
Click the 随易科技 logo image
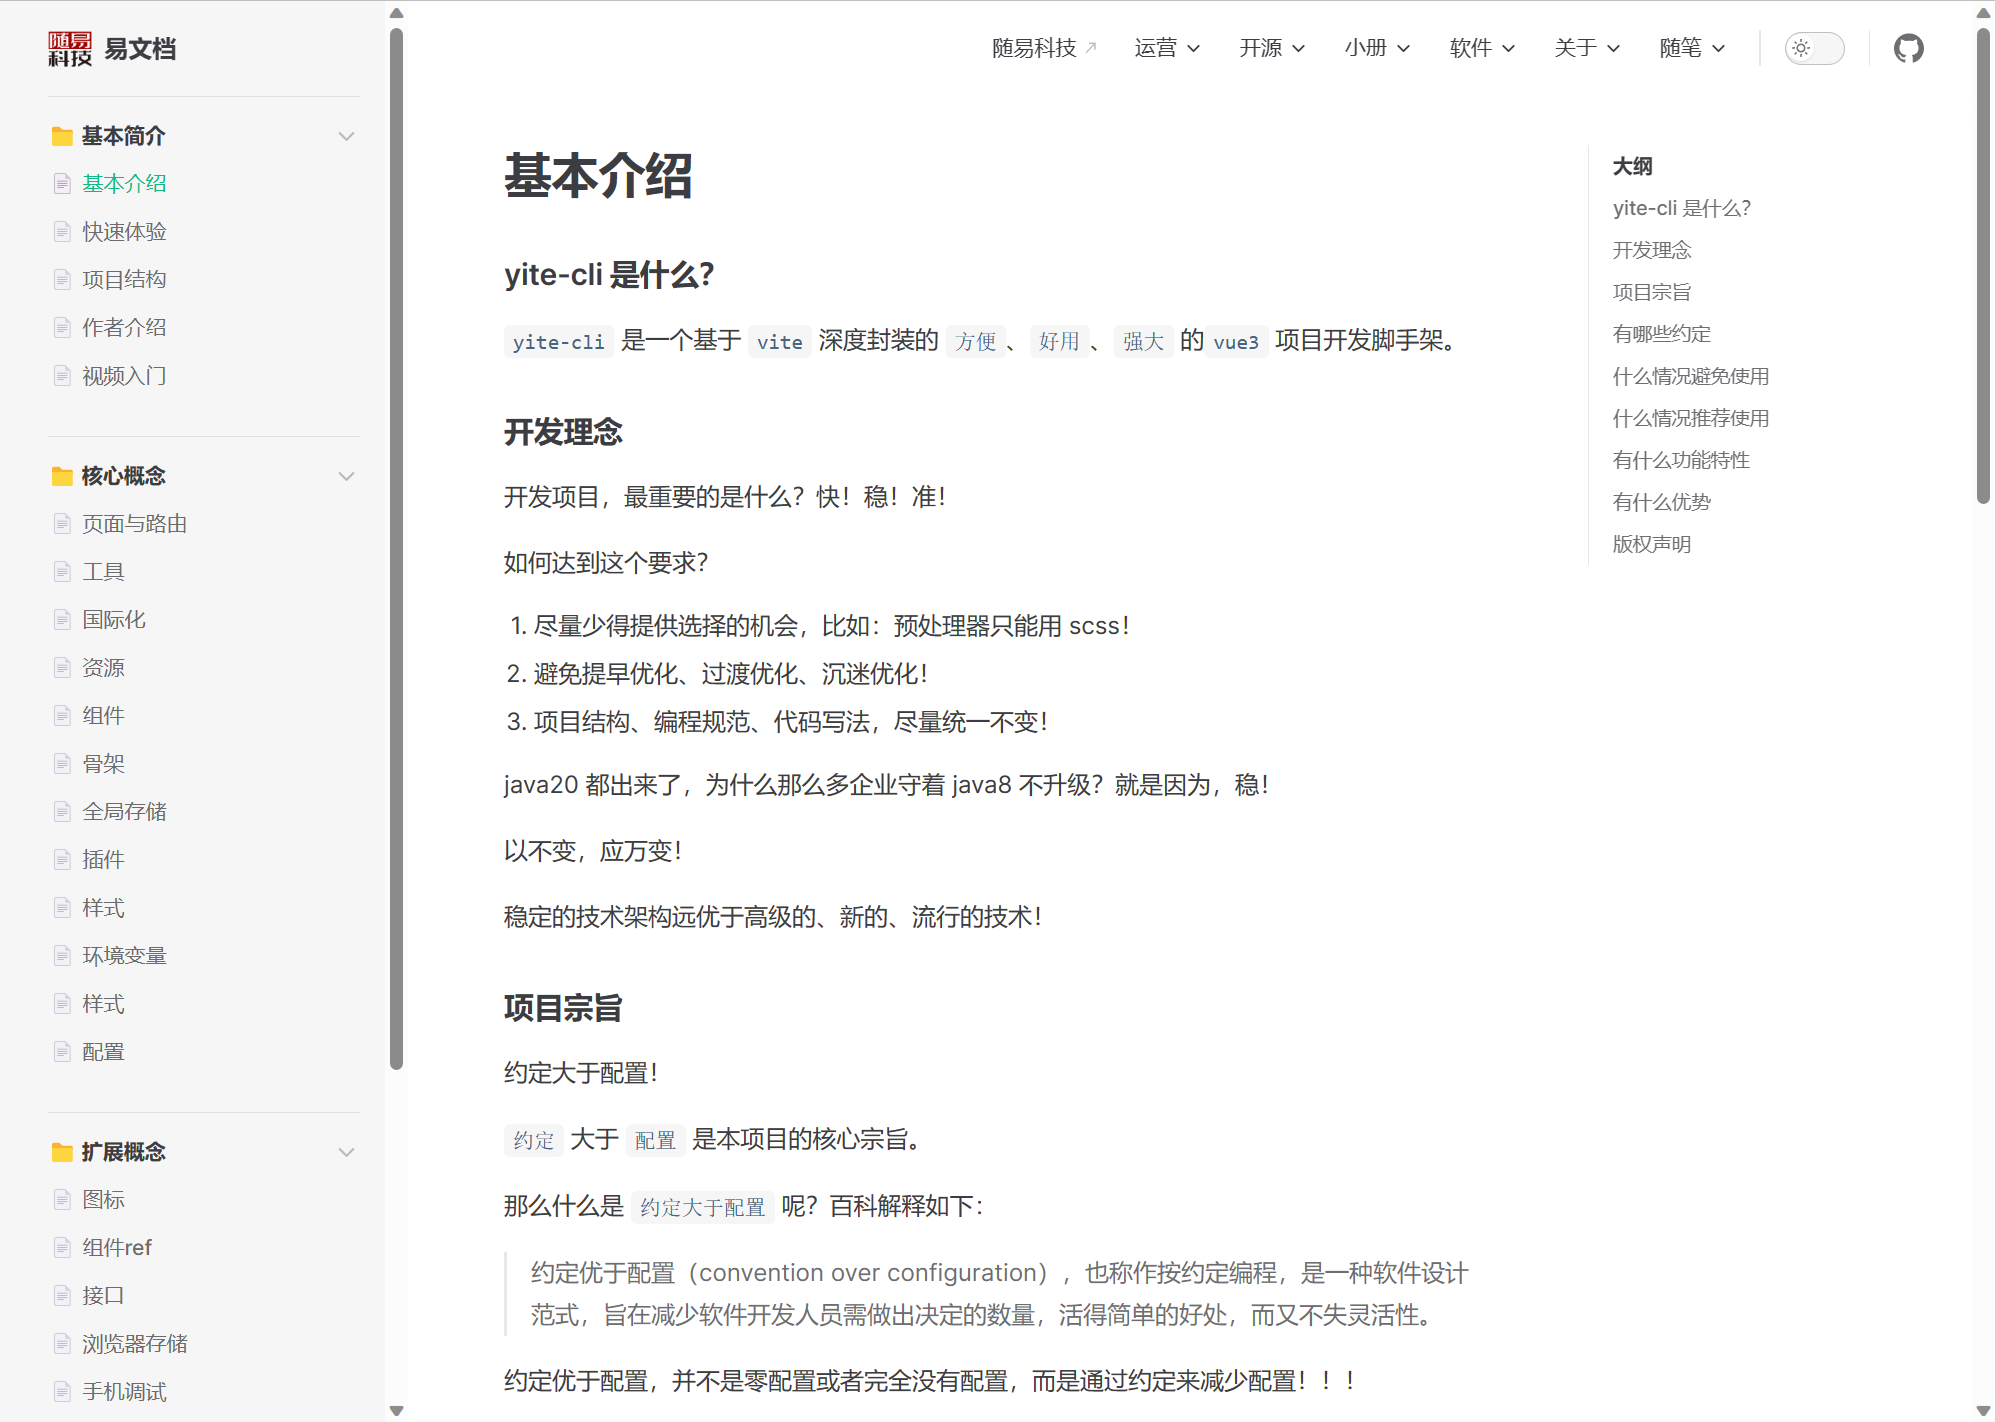coord(70,48)
